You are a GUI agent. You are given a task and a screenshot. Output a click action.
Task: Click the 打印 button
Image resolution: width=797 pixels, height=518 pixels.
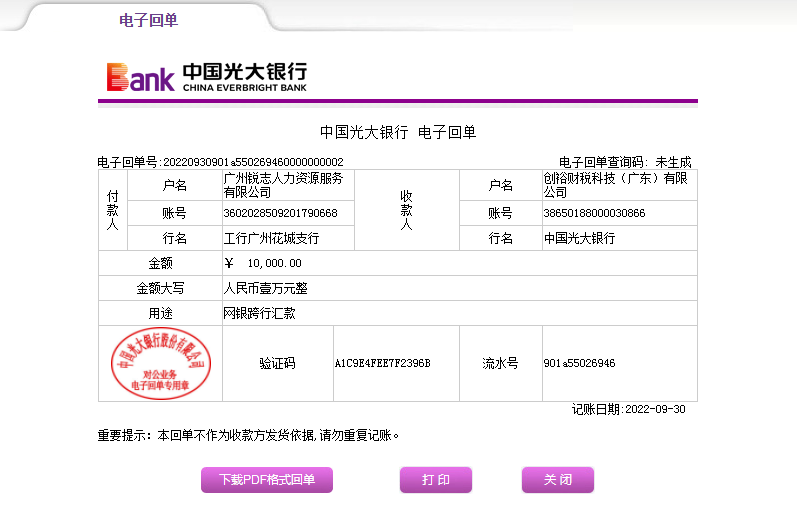pyautogui.click(x=436, y=480)
